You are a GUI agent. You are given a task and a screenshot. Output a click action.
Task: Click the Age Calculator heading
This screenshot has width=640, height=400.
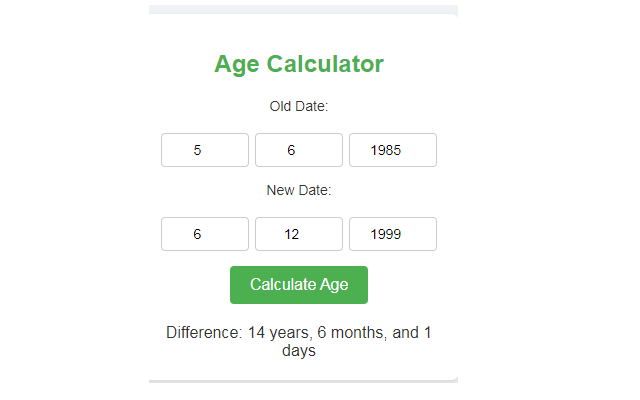click(x=298, y=64)
